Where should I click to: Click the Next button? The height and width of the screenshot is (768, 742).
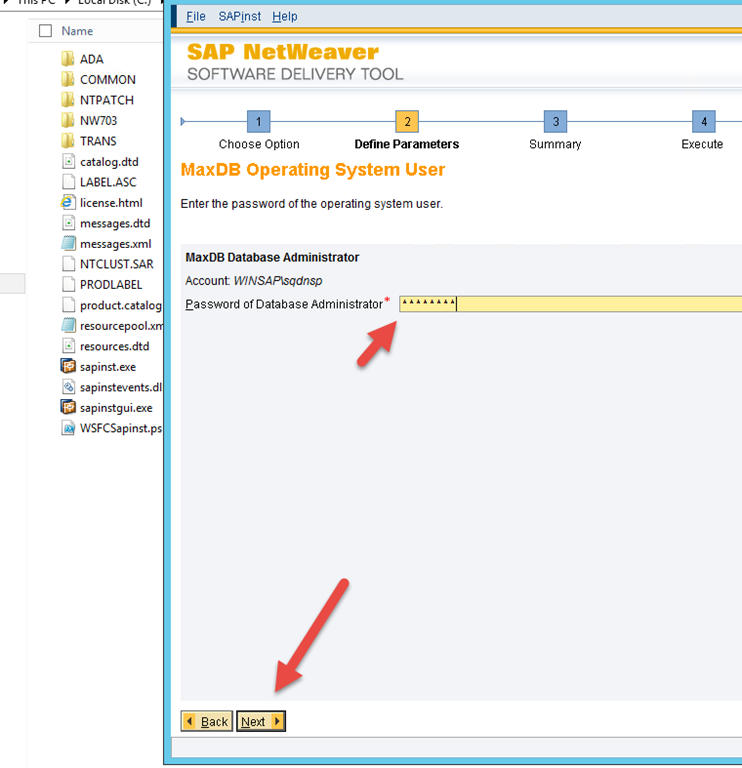pyautogui.click(x=260, y=721)
